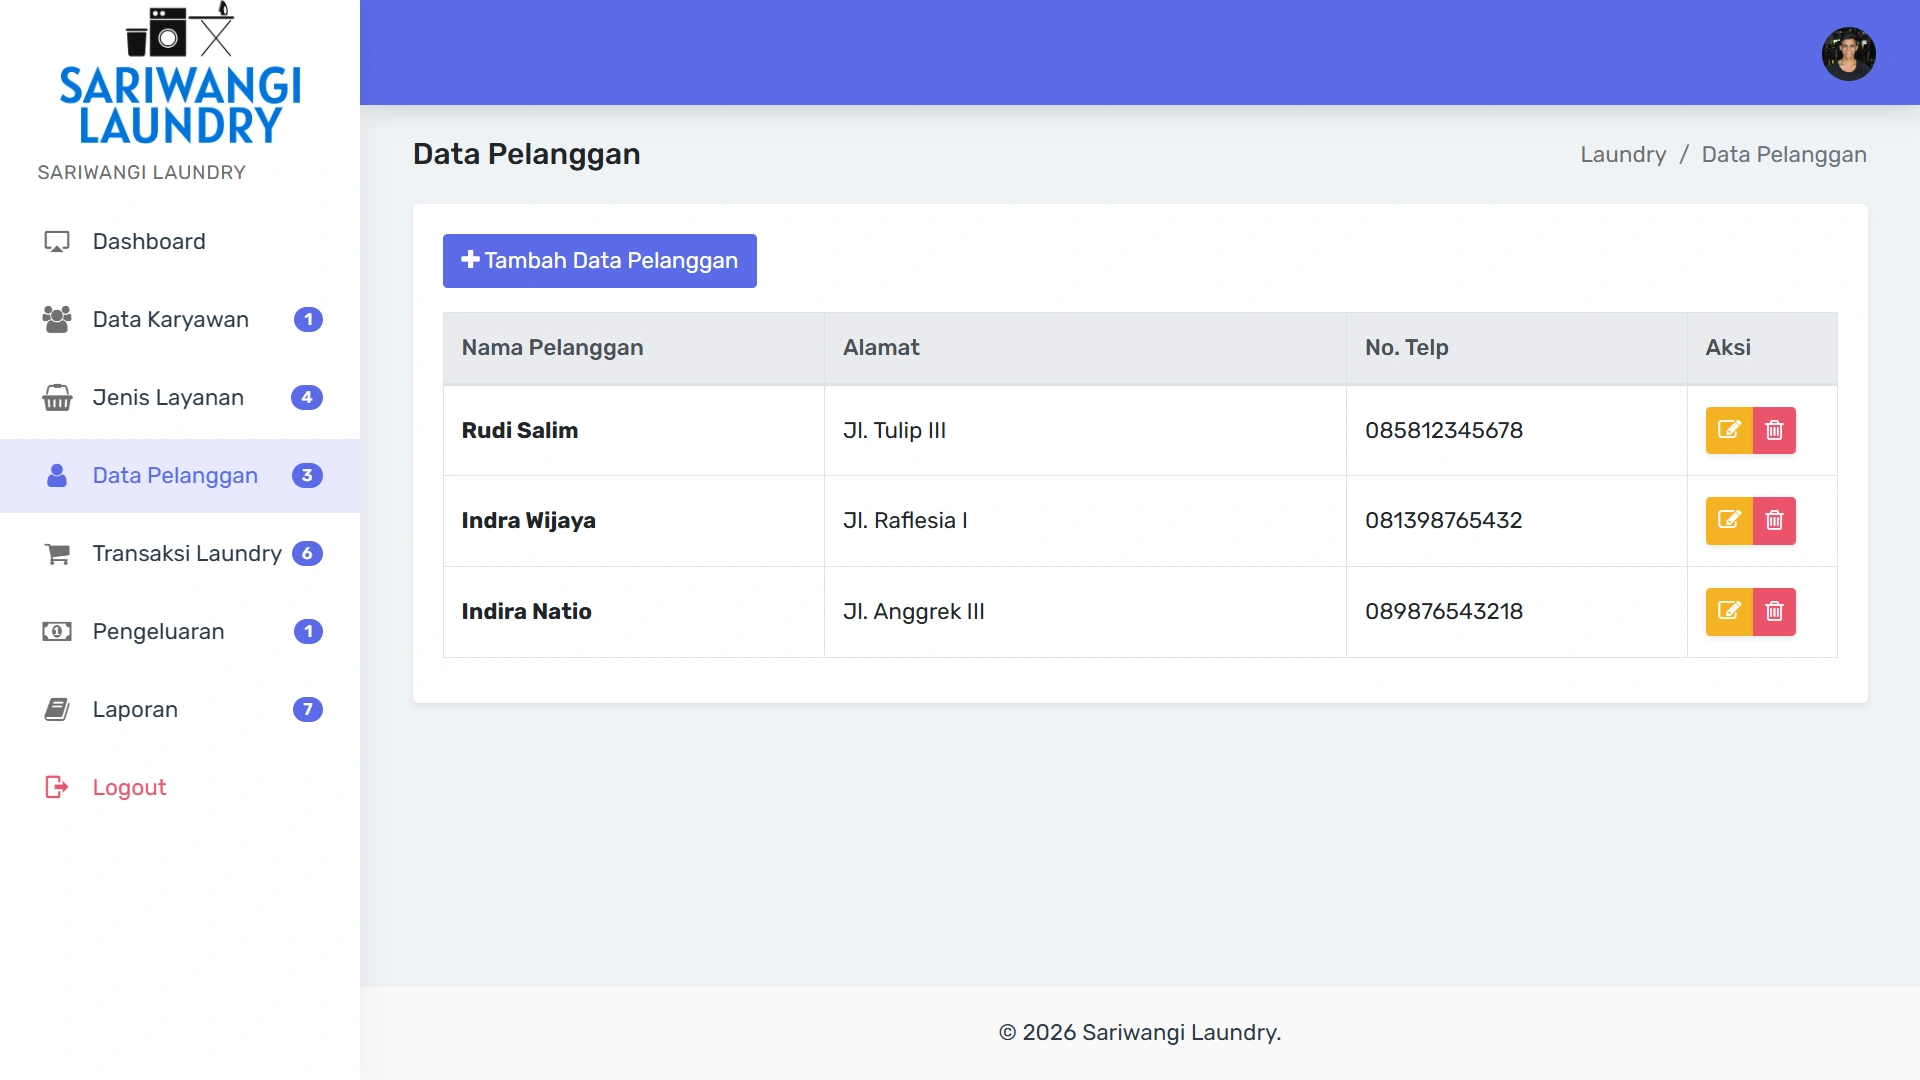Click the Data Pelanggan page heading
Image resolution: width=1920 pixels, height=1080 pixels.
(x=526, y=154)
